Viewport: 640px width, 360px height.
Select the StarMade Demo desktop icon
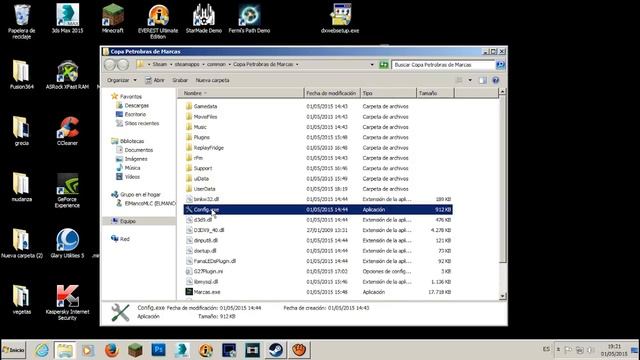pos(204,19)
